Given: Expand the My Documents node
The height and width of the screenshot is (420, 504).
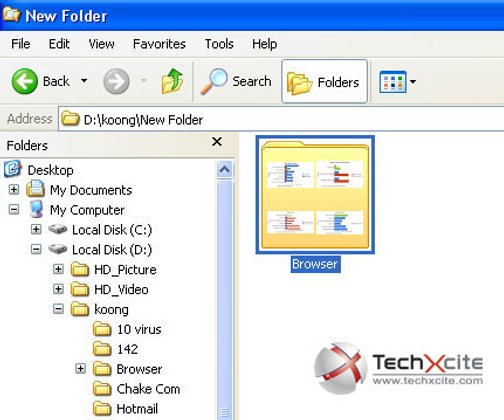Looking at the screenshot, I should click(x=14, y=190).
